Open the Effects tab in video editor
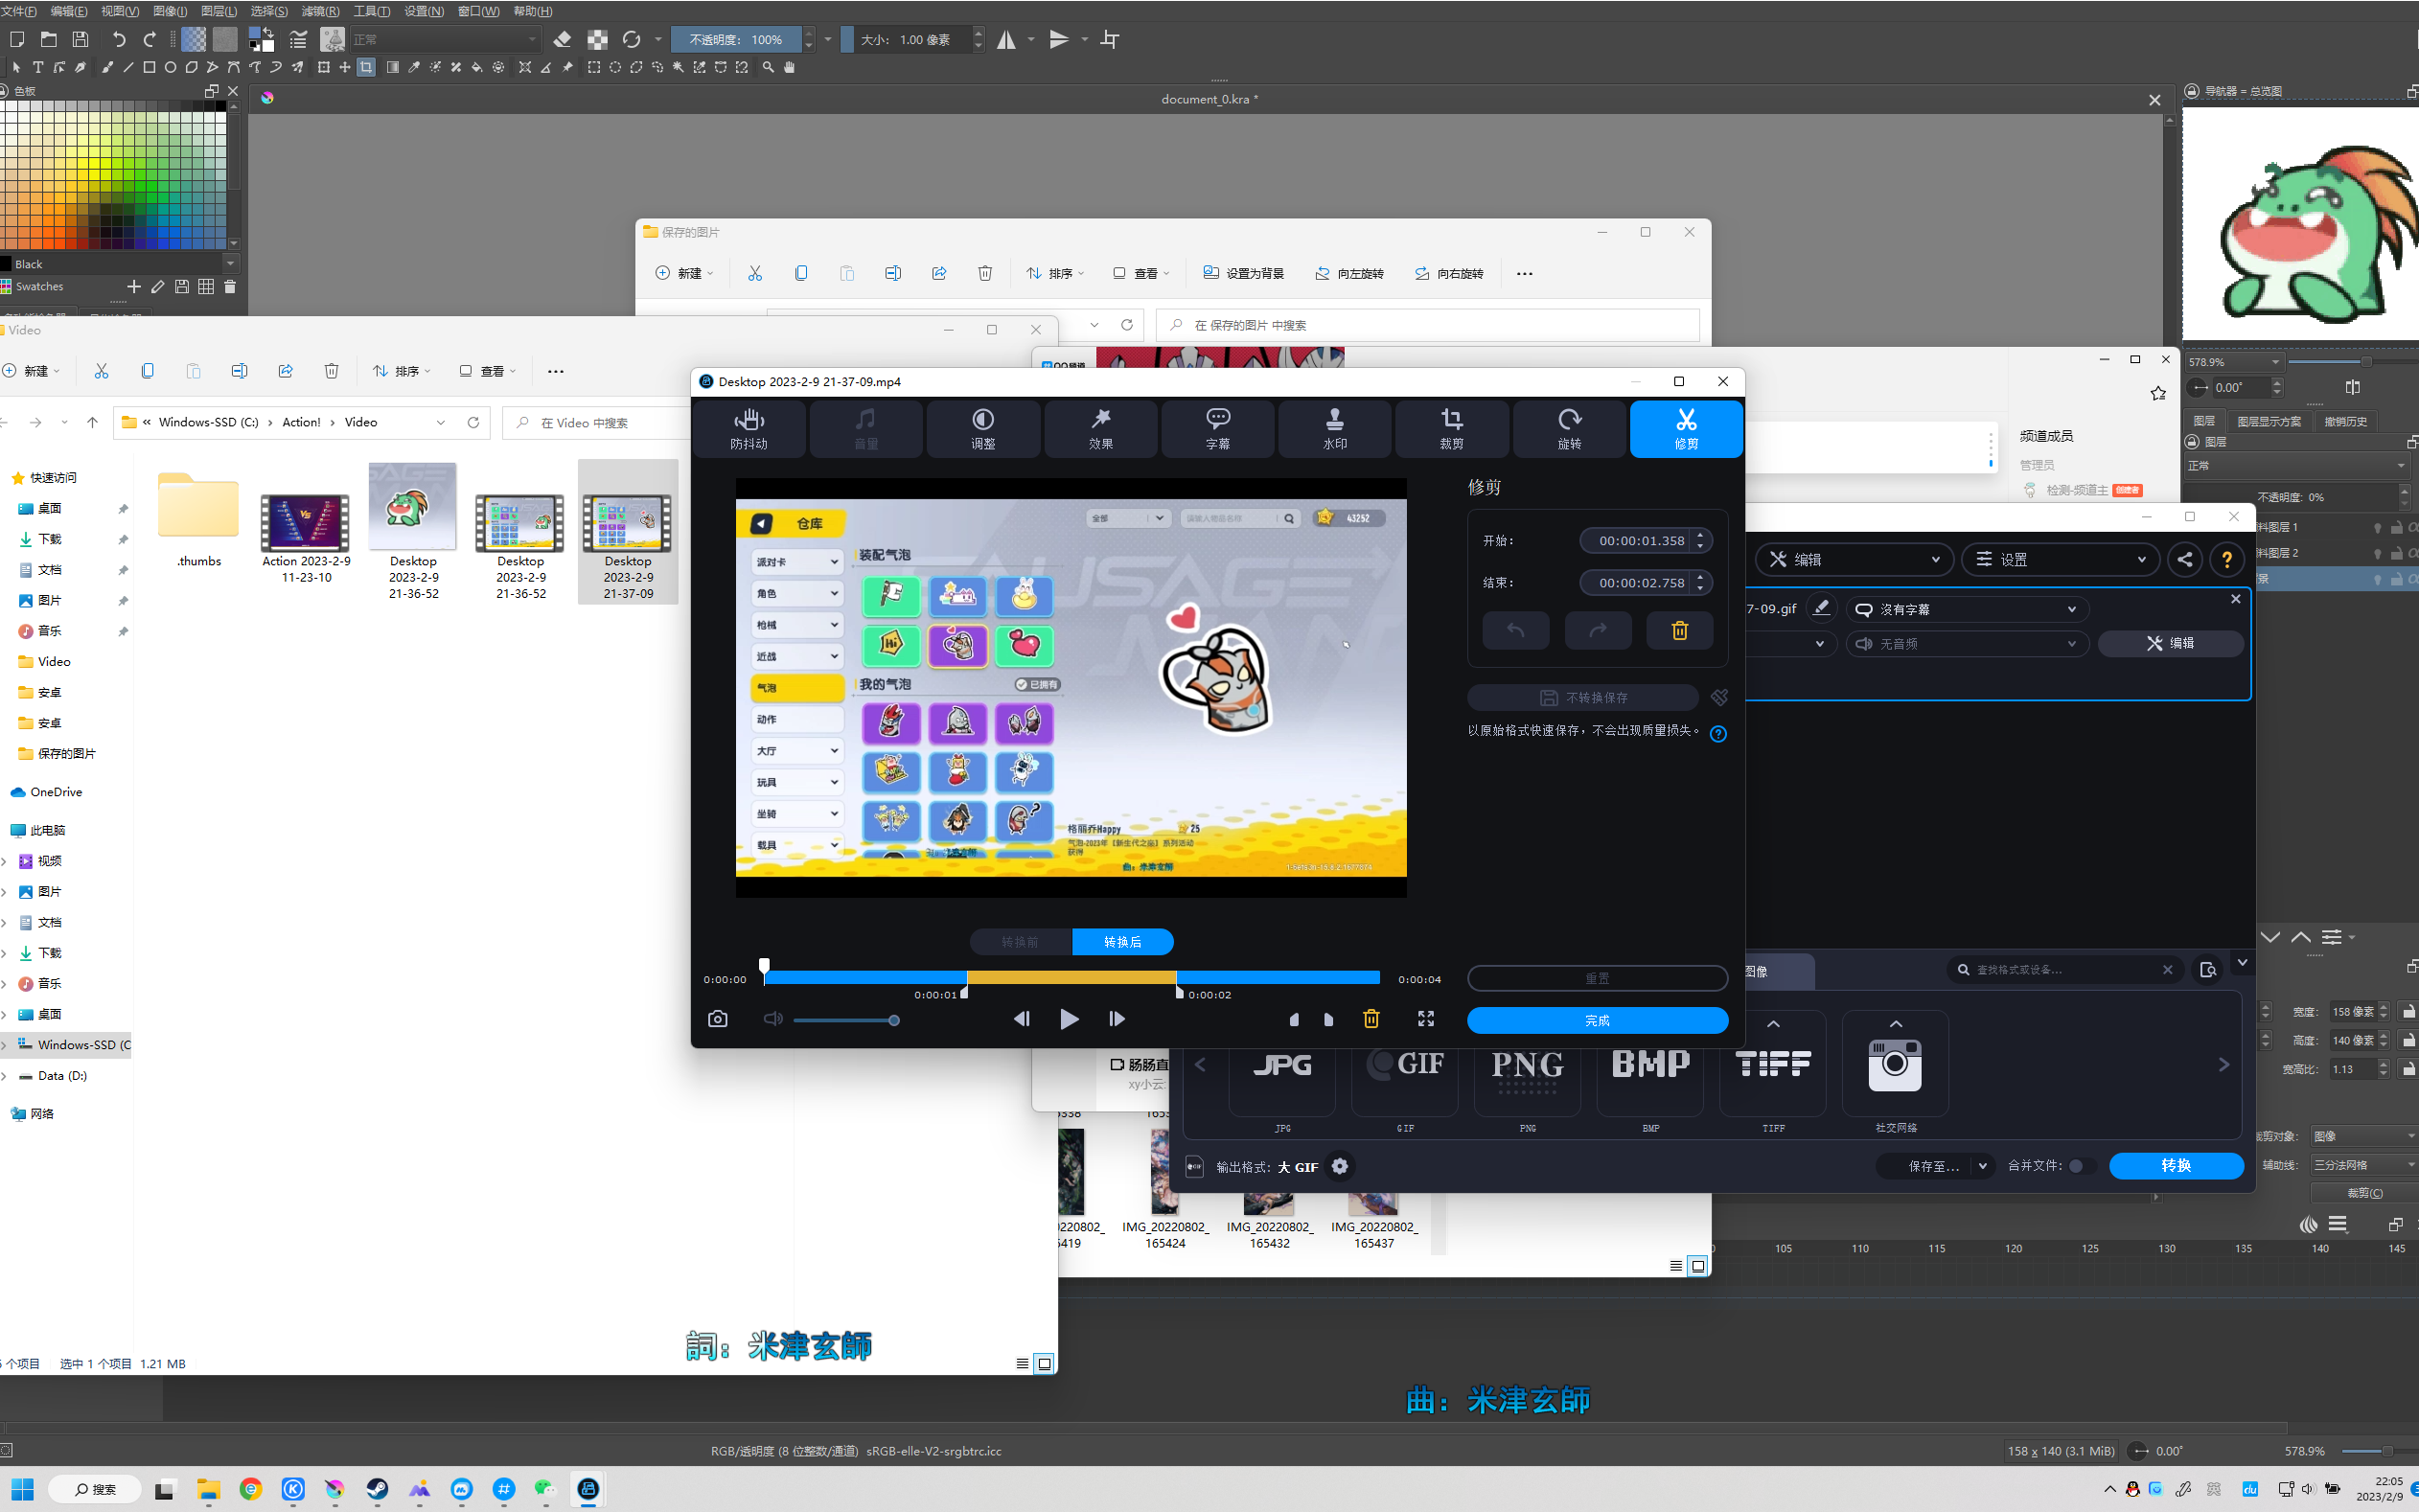 [x=1101, y=429]
